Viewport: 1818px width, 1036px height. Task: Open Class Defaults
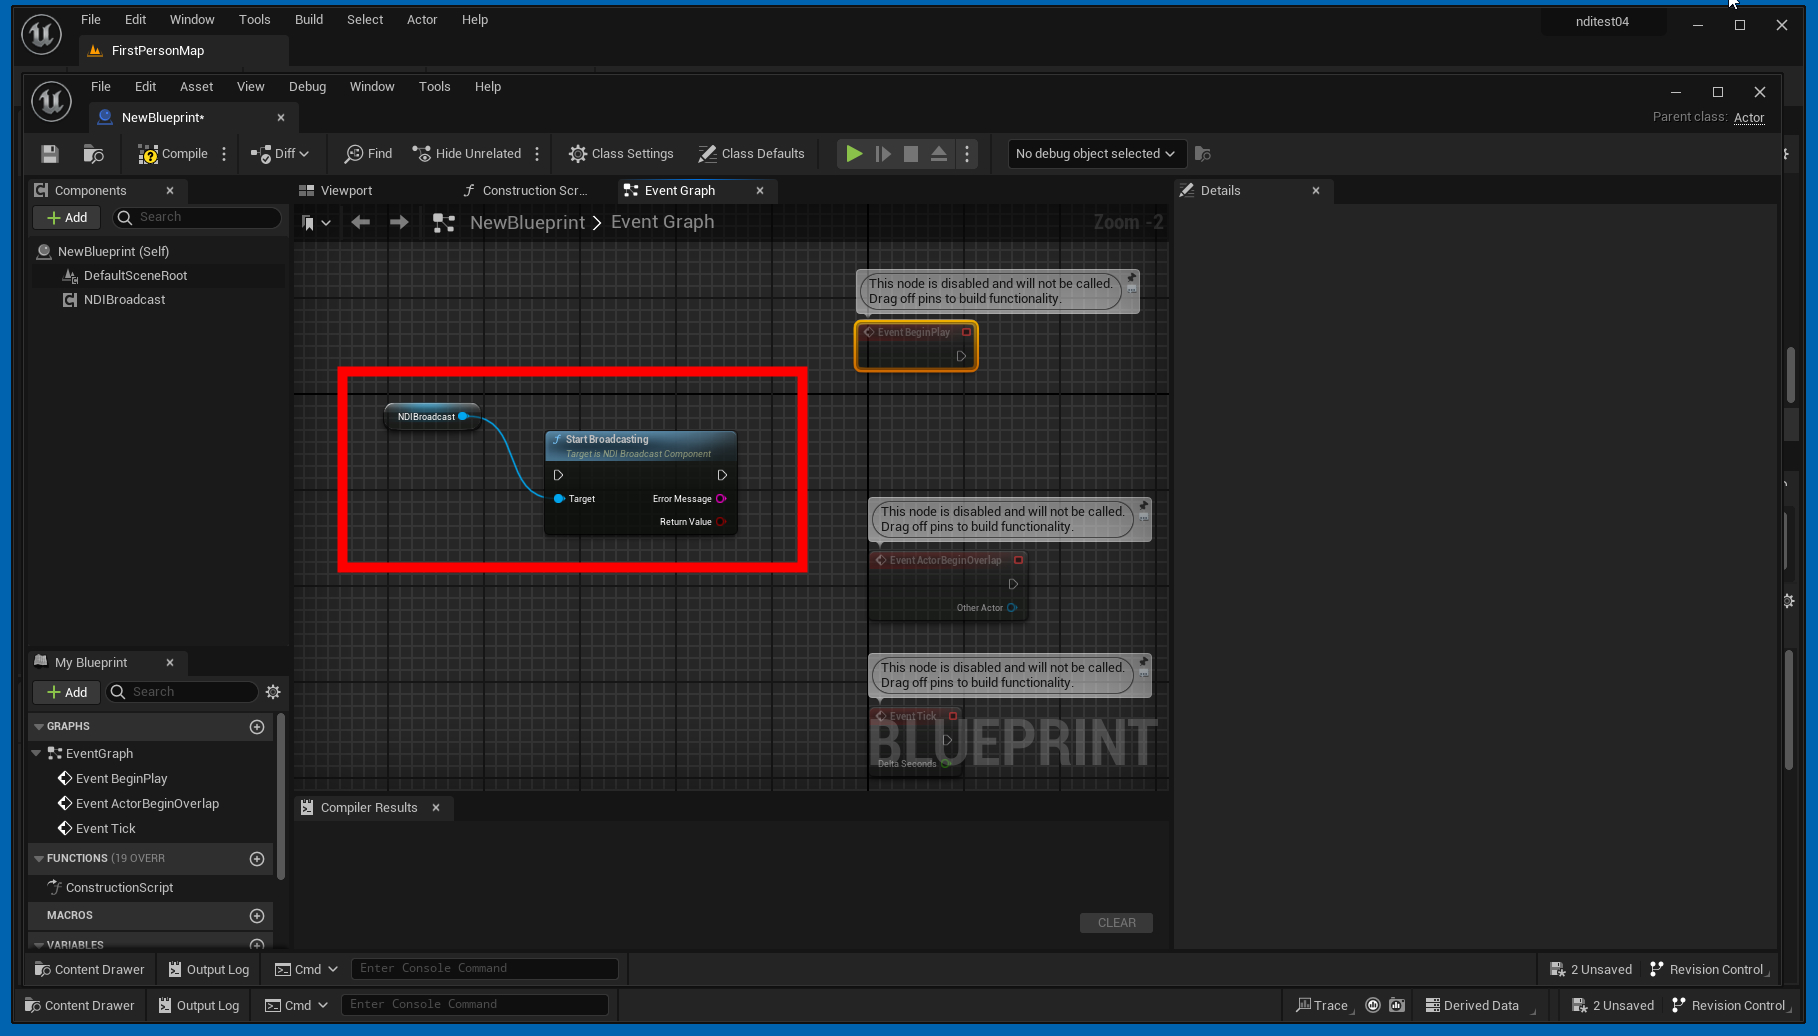tap(751, 154)
